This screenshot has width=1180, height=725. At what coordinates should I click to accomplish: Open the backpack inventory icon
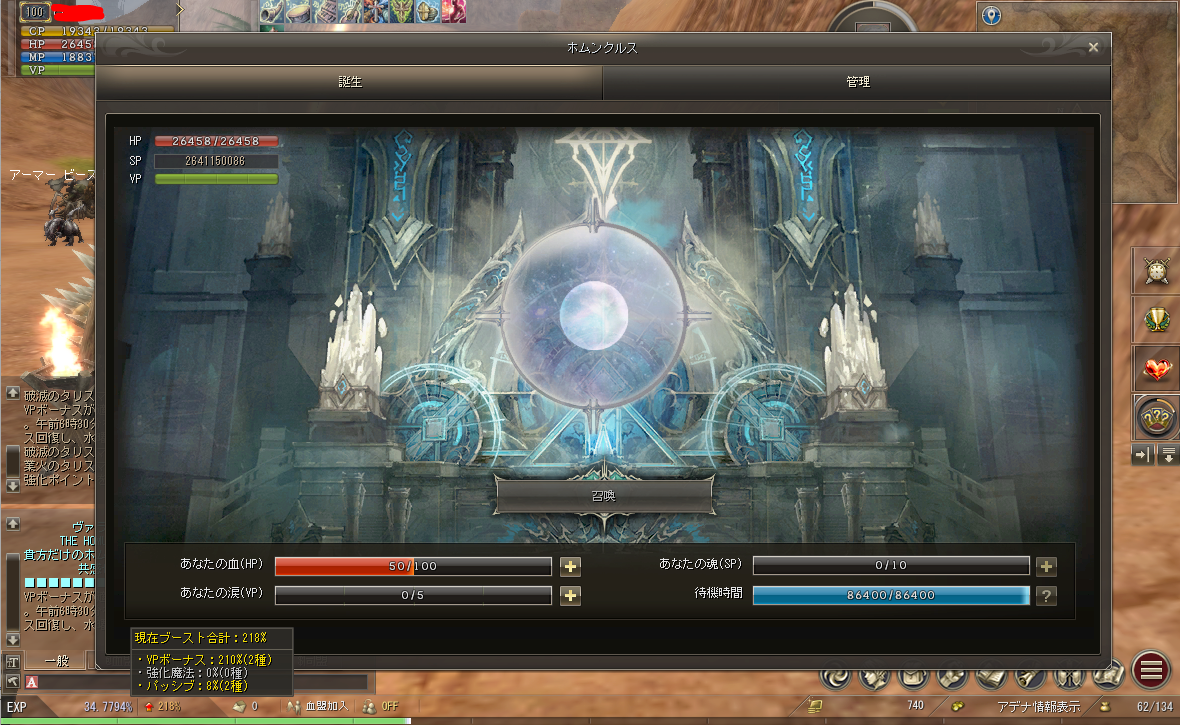pyautogui.click(x=914, y=676)
